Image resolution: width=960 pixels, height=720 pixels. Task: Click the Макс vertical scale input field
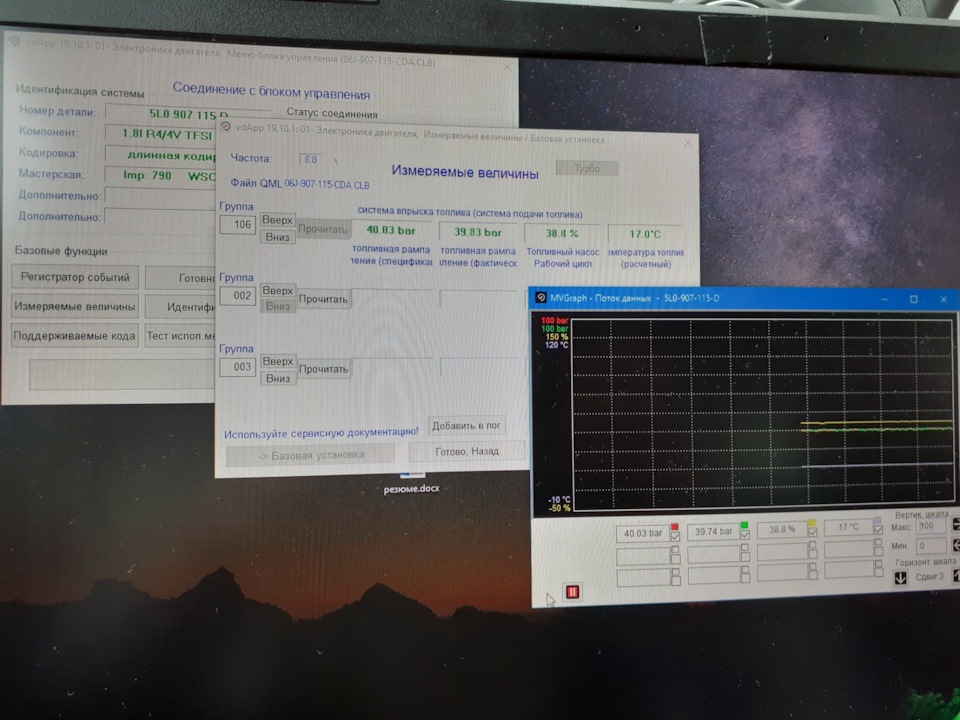click(931, 524)
